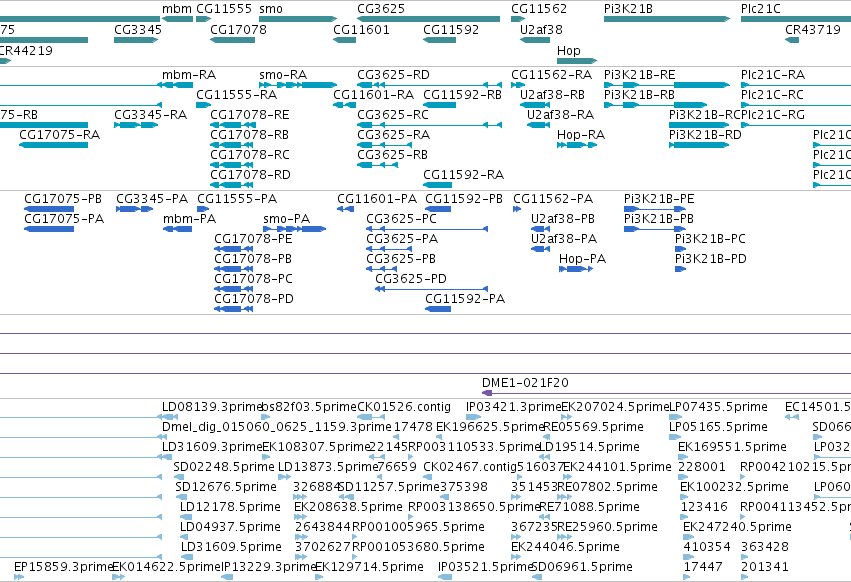
Task: Click the "Hop-PA" protein label
Action: click(x=582, y=259)
